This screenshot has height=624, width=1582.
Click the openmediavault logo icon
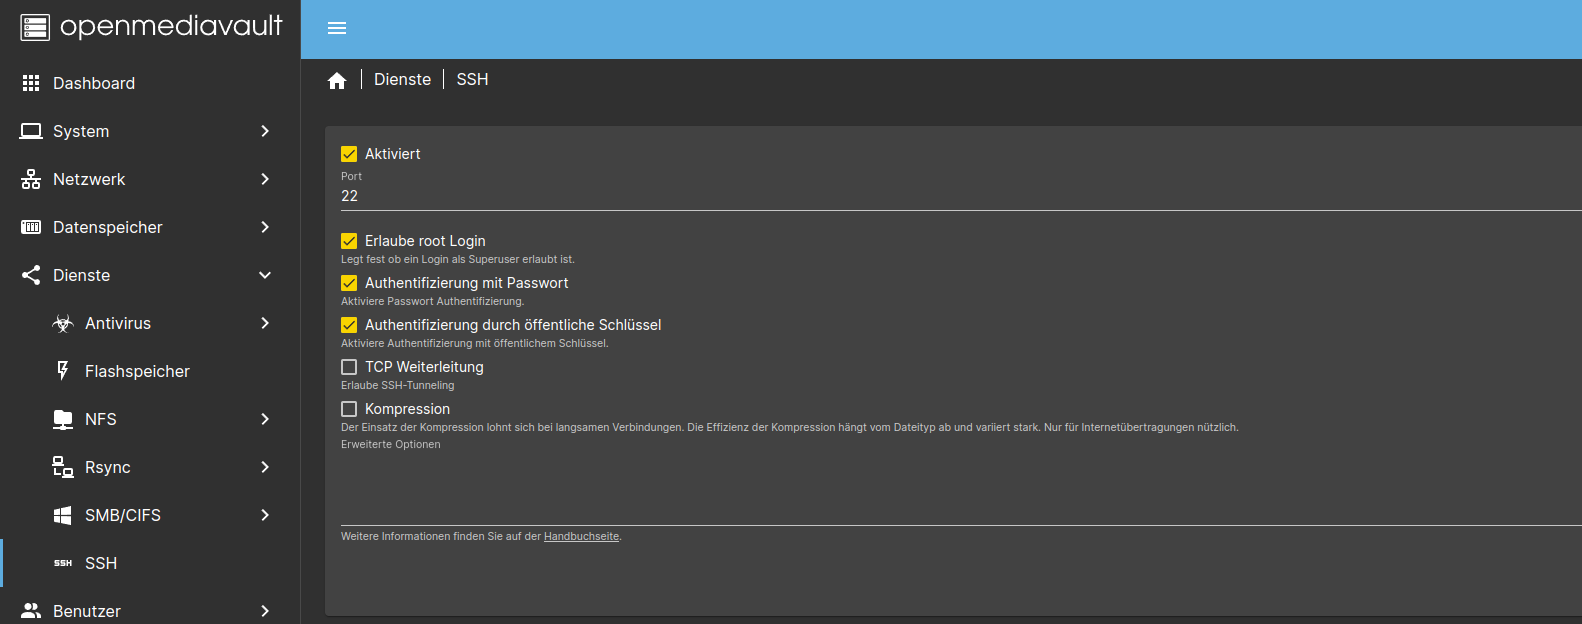point(35,27)
